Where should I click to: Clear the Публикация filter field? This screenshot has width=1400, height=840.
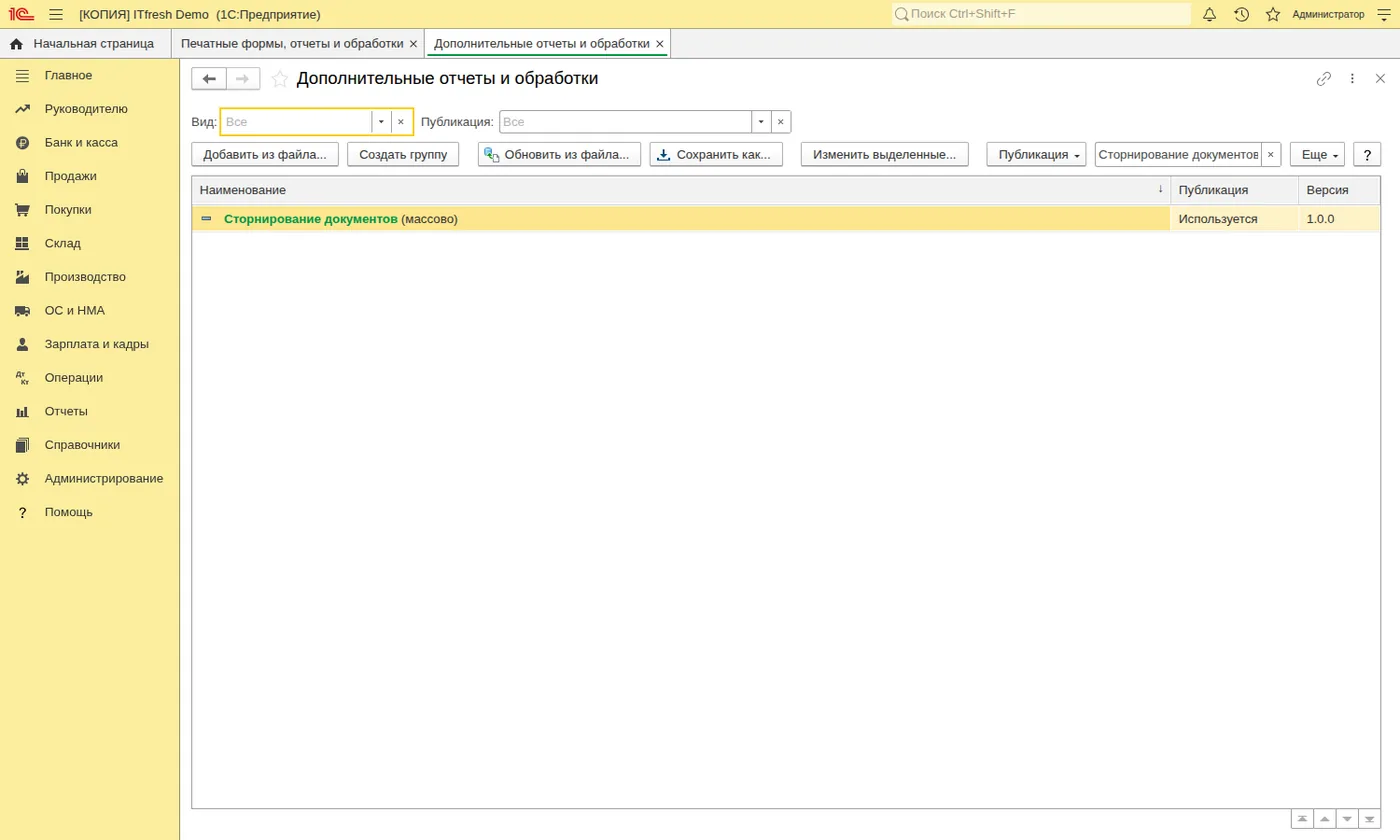pos(781,122)
